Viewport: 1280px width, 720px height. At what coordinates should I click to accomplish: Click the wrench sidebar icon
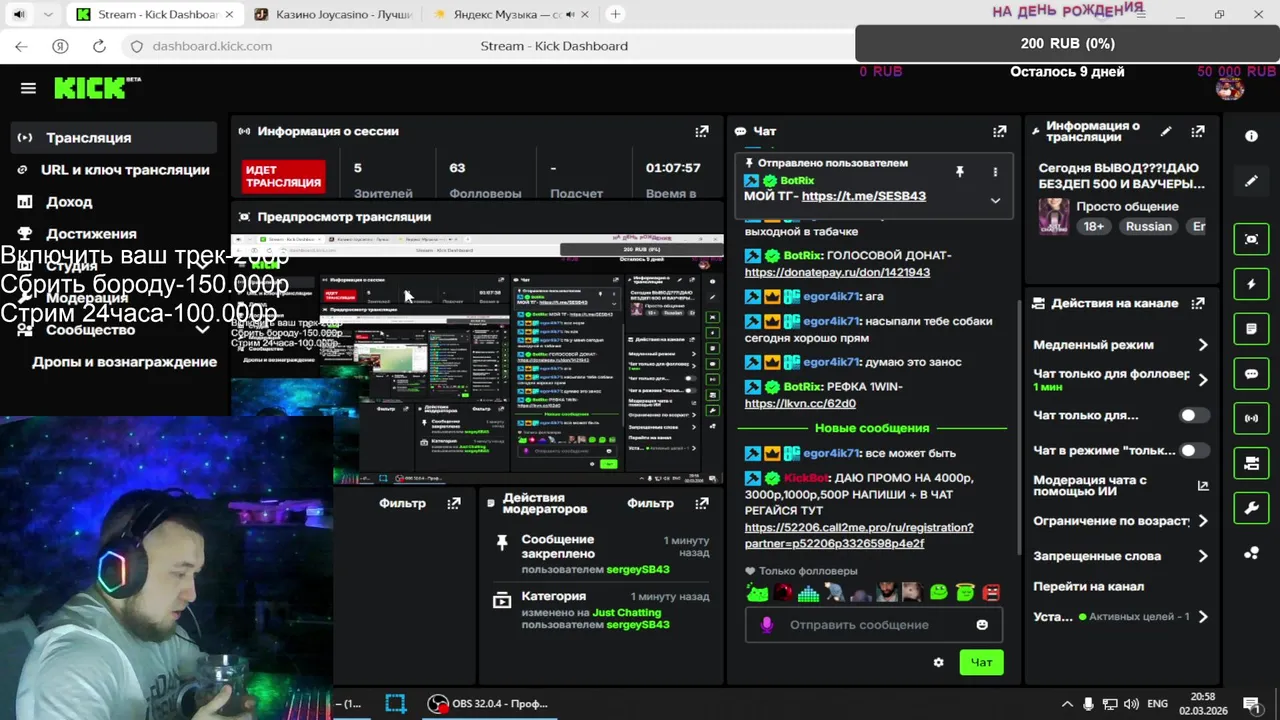[1251, 508]
